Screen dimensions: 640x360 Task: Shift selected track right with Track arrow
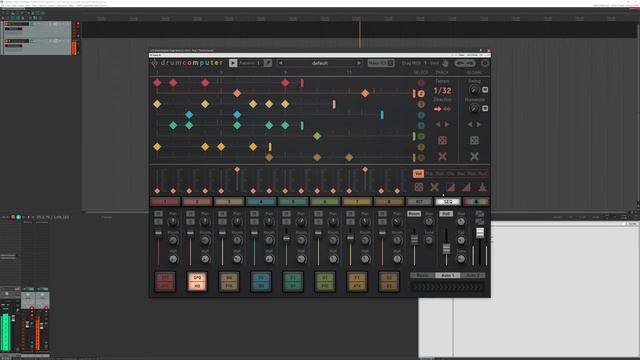coord(447,124)
